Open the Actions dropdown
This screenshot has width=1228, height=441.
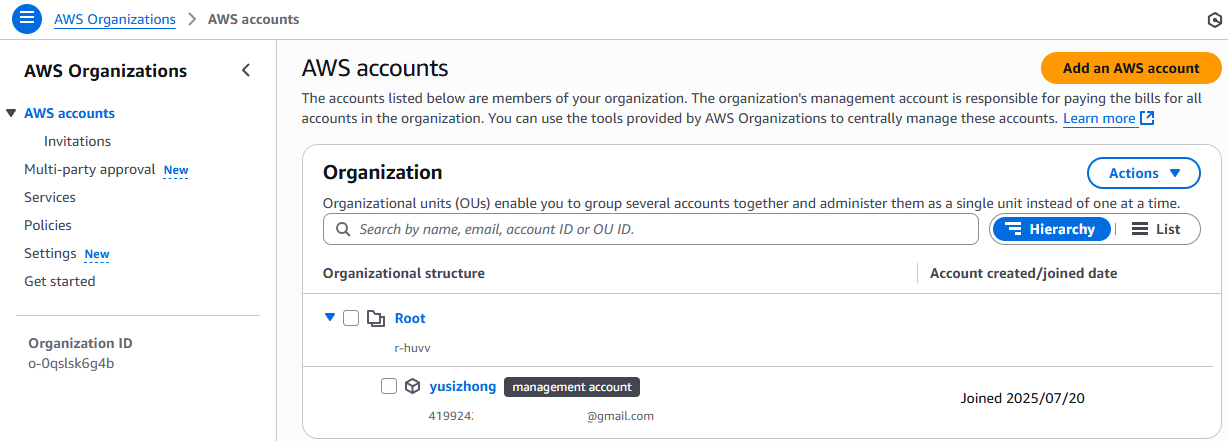[1144, 173]
